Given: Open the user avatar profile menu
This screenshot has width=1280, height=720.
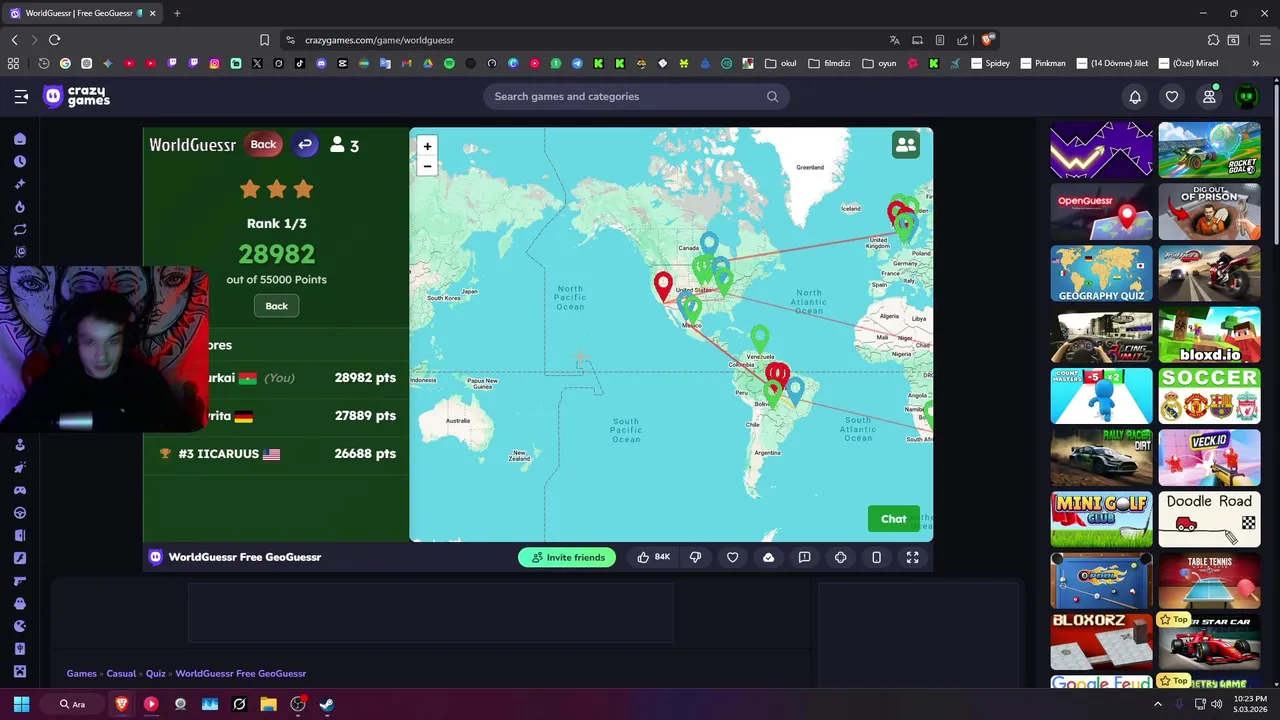Looking at the screenshot, I should click(x=1246, y=97).
